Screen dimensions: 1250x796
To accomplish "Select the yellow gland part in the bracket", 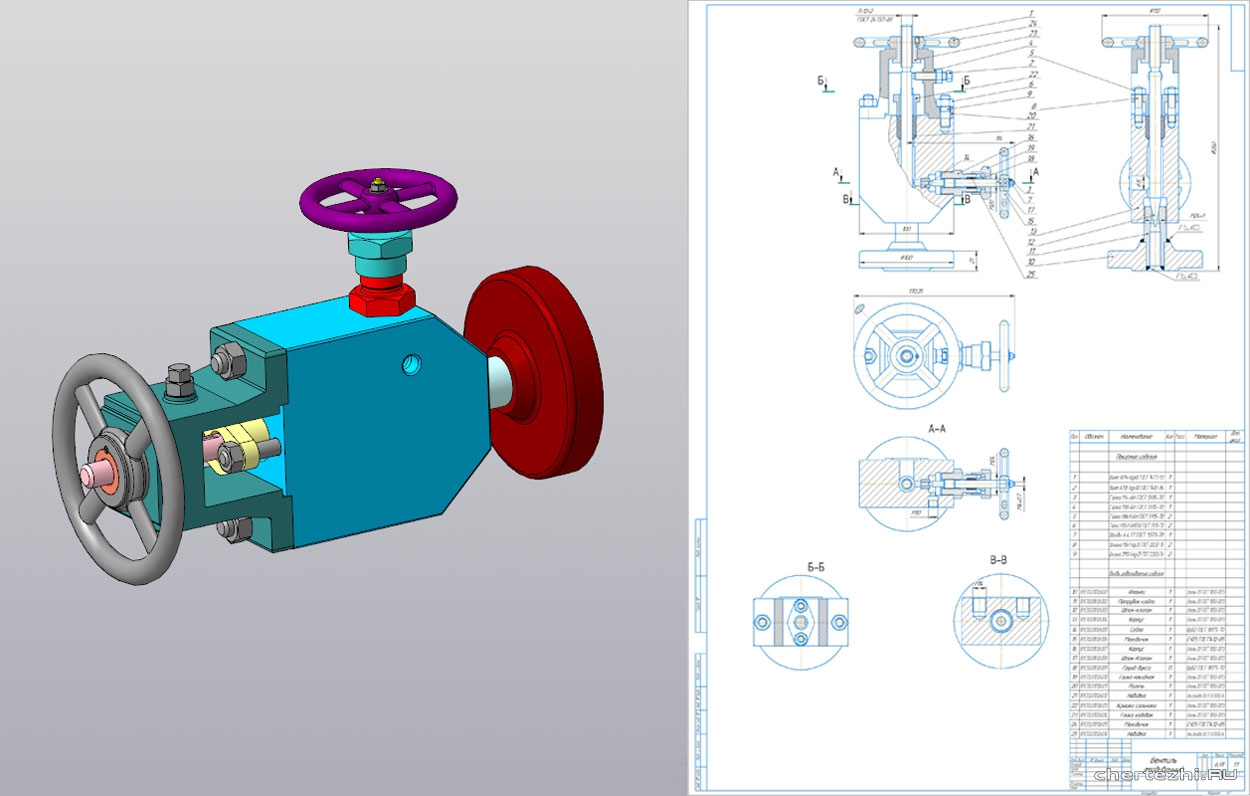I will (242, 450).
